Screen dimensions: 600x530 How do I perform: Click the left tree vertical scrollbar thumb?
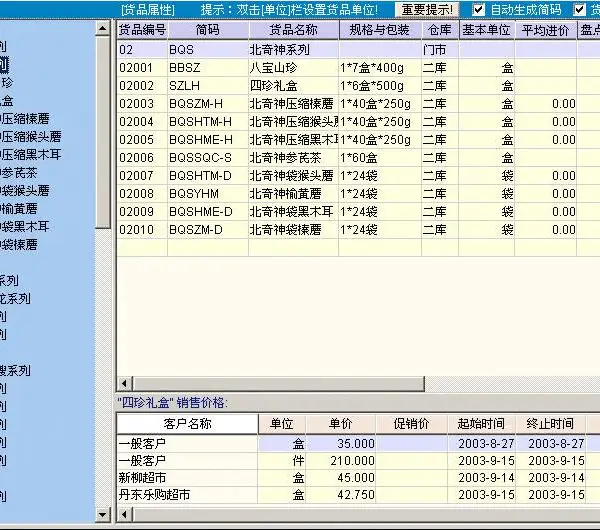102,132
